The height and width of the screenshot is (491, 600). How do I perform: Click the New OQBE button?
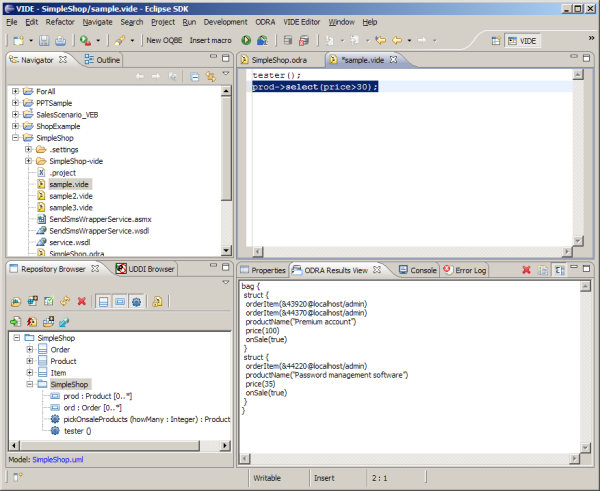(x=165, y=40)
